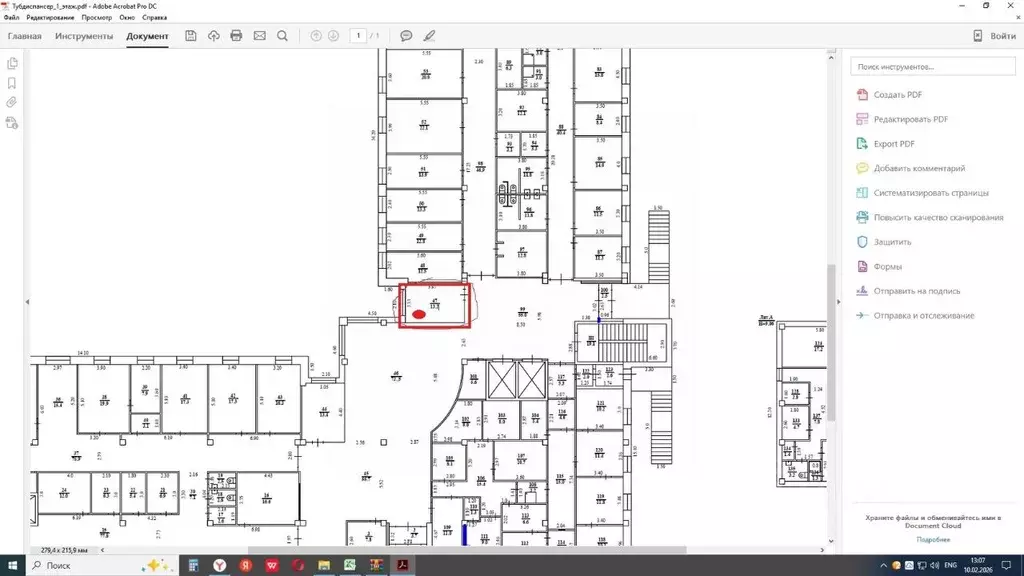Image resolution: width=1024 pixels, height=576 pixels.
Task: Open the Calculator taskbar icon
Action: coord(193,565)
